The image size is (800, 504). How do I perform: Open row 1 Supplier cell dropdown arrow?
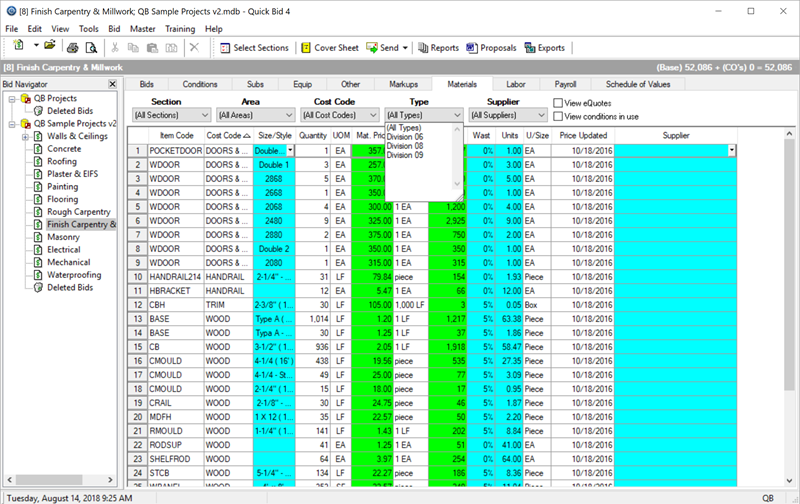(x=732, y=150)
